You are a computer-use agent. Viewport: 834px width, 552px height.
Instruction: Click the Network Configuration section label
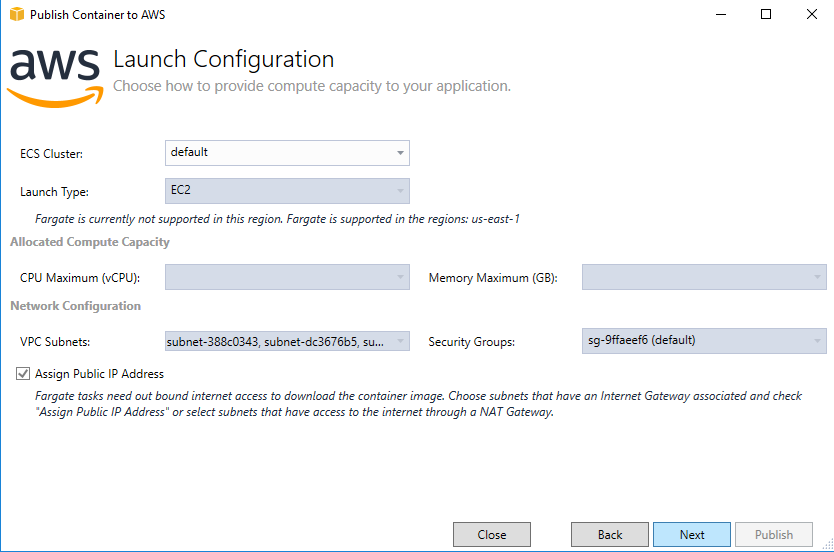(x=76, y=306)
